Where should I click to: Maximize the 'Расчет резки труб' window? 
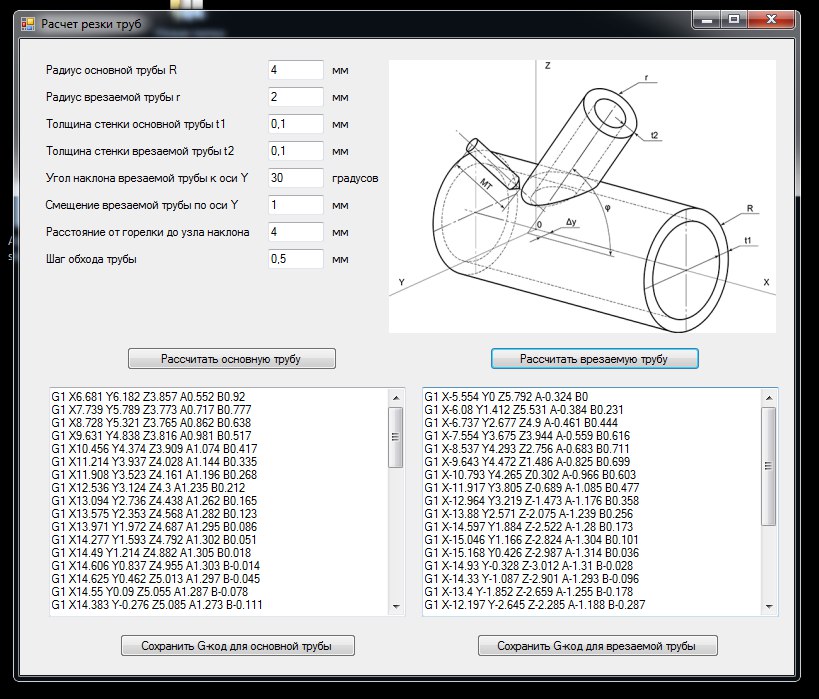click(734, 20)
